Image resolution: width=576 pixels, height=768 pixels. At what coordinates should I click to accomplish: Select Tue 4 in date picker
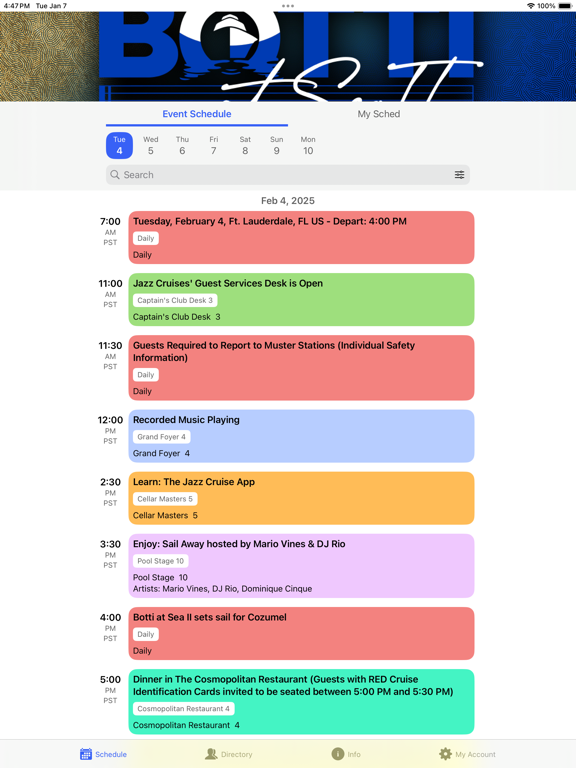click(120, 145)
